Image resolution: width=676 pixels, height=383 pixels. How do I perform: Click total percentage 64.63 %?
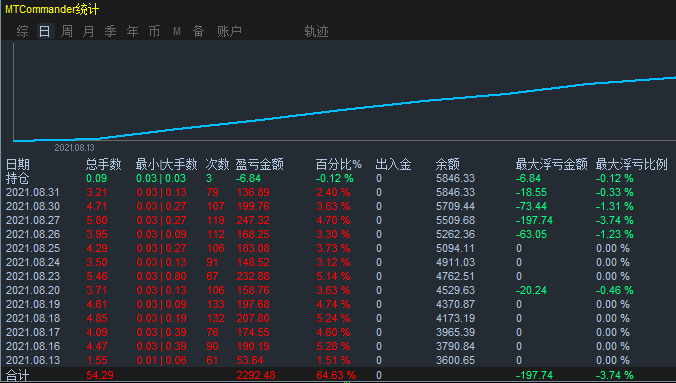click(x=336, y=375)
